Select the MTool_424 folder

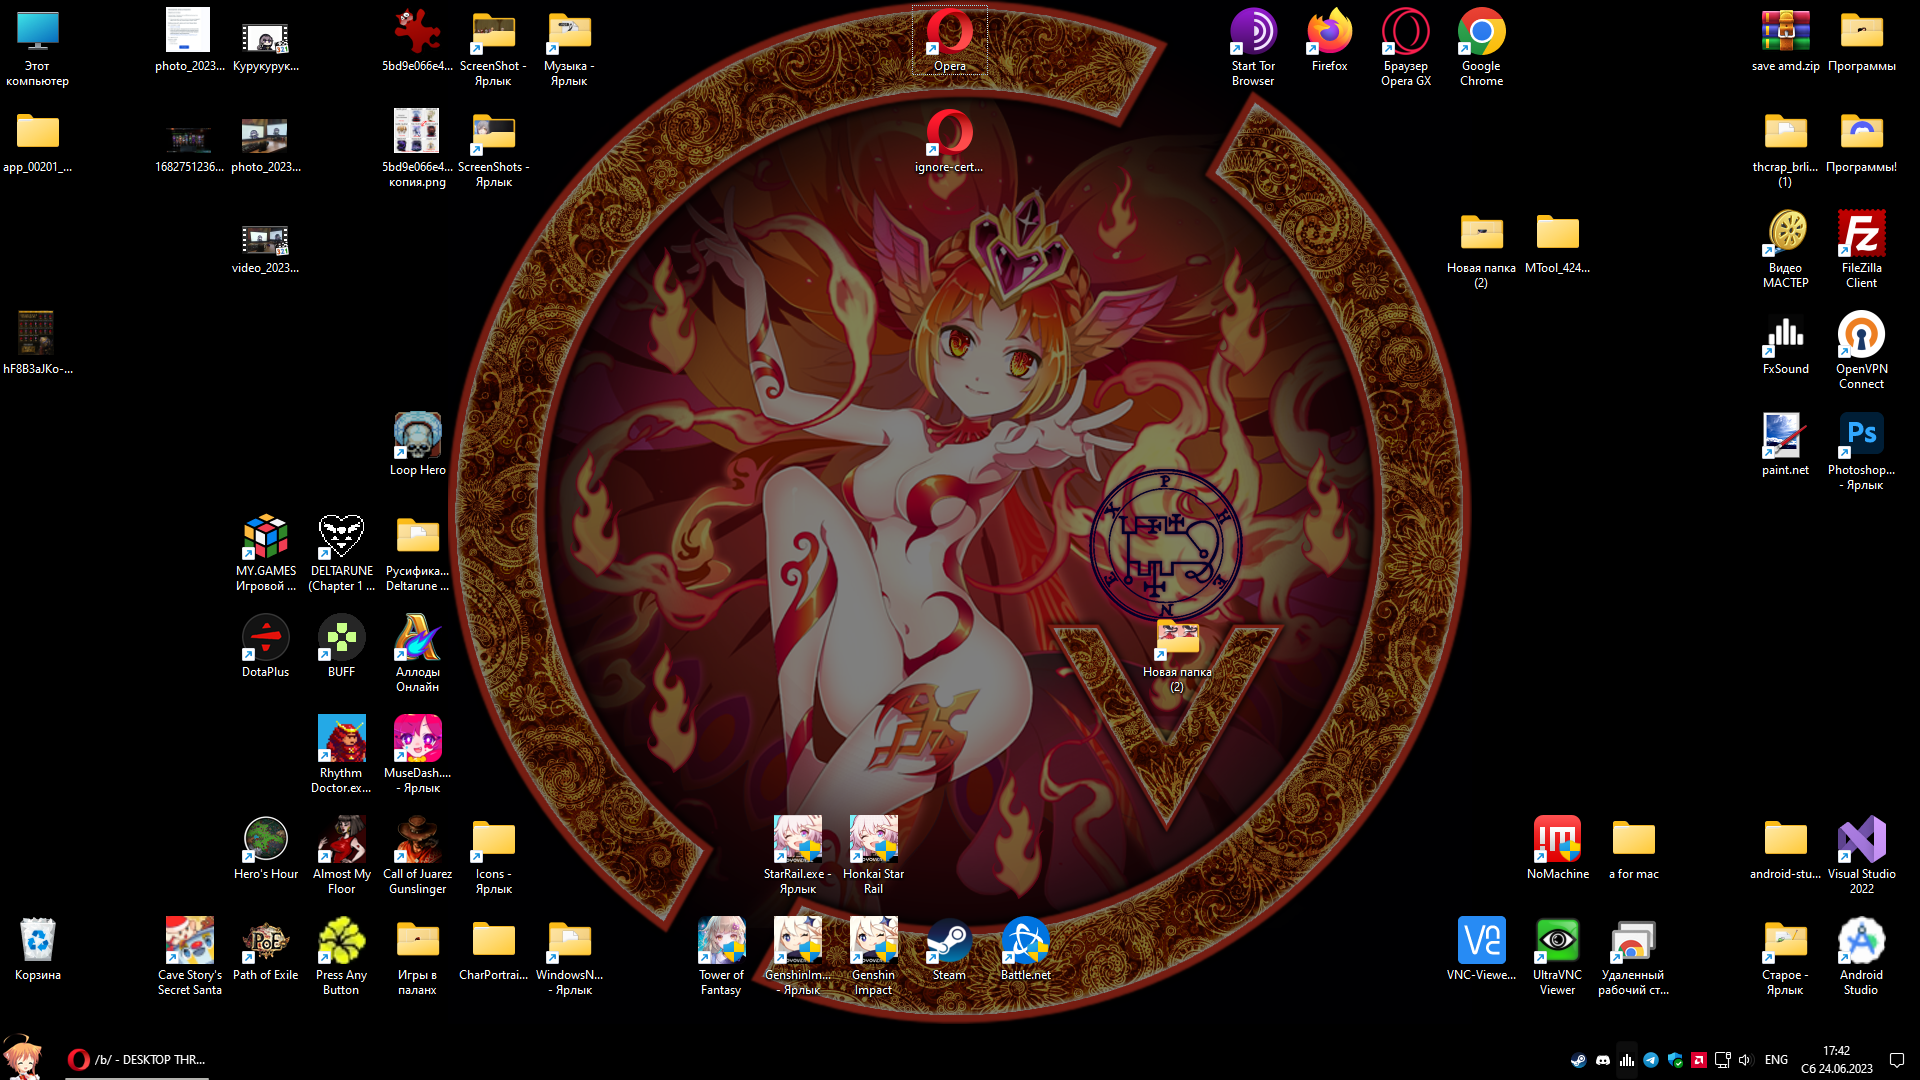pyautogui.click(x=1557, y=242)
